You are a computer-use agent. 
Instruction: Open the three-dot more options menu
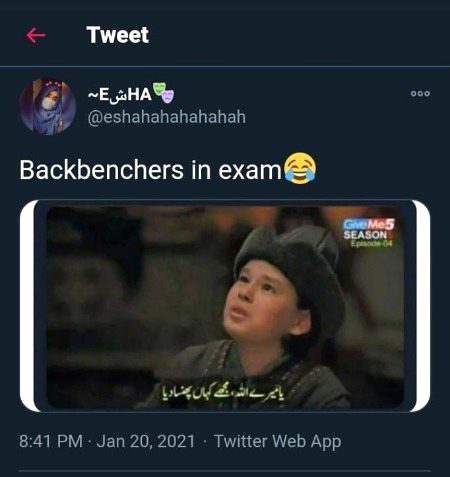pos(420,94)
